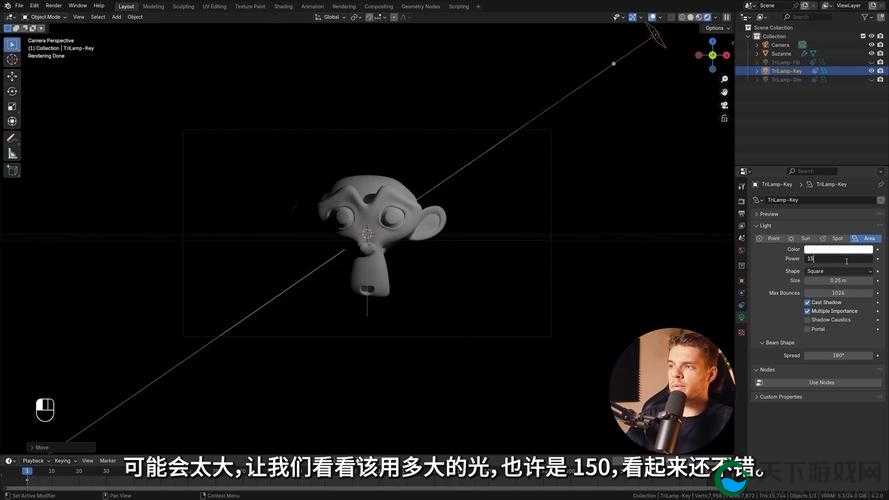Expand the Preview panel
Image resolution: width=889 pixels, height=500 pixels.
point(767,214)
